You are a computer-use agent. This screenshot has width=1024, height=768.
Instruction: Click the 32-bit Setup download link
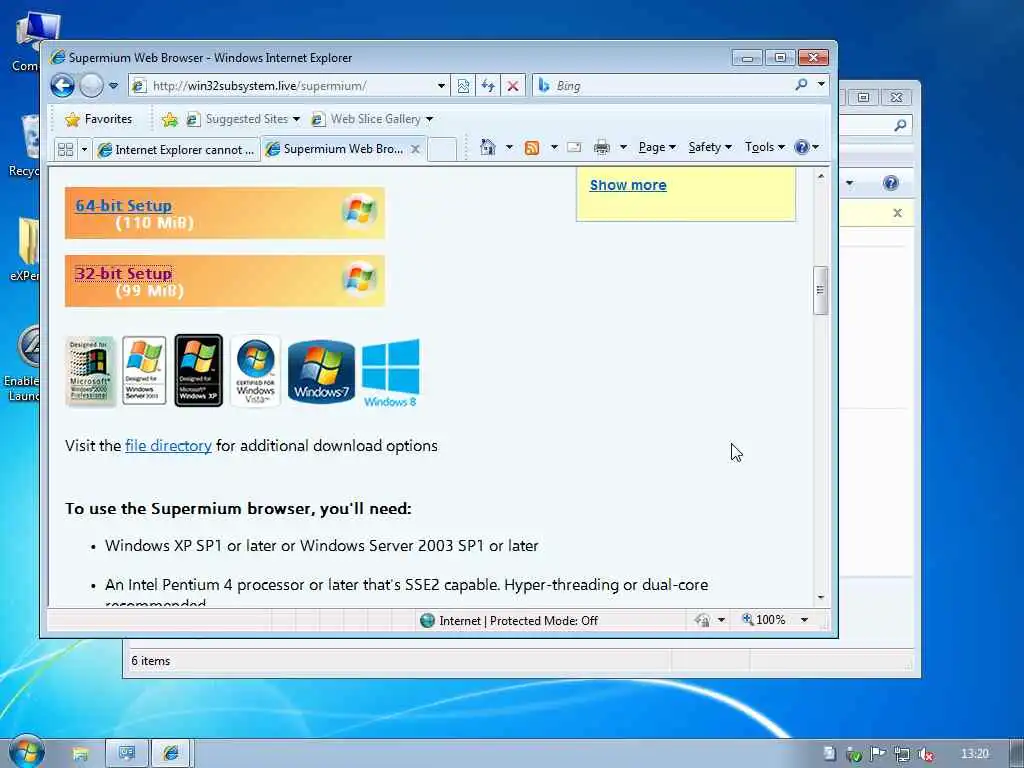pyautogui.click(x=123, y=274)
